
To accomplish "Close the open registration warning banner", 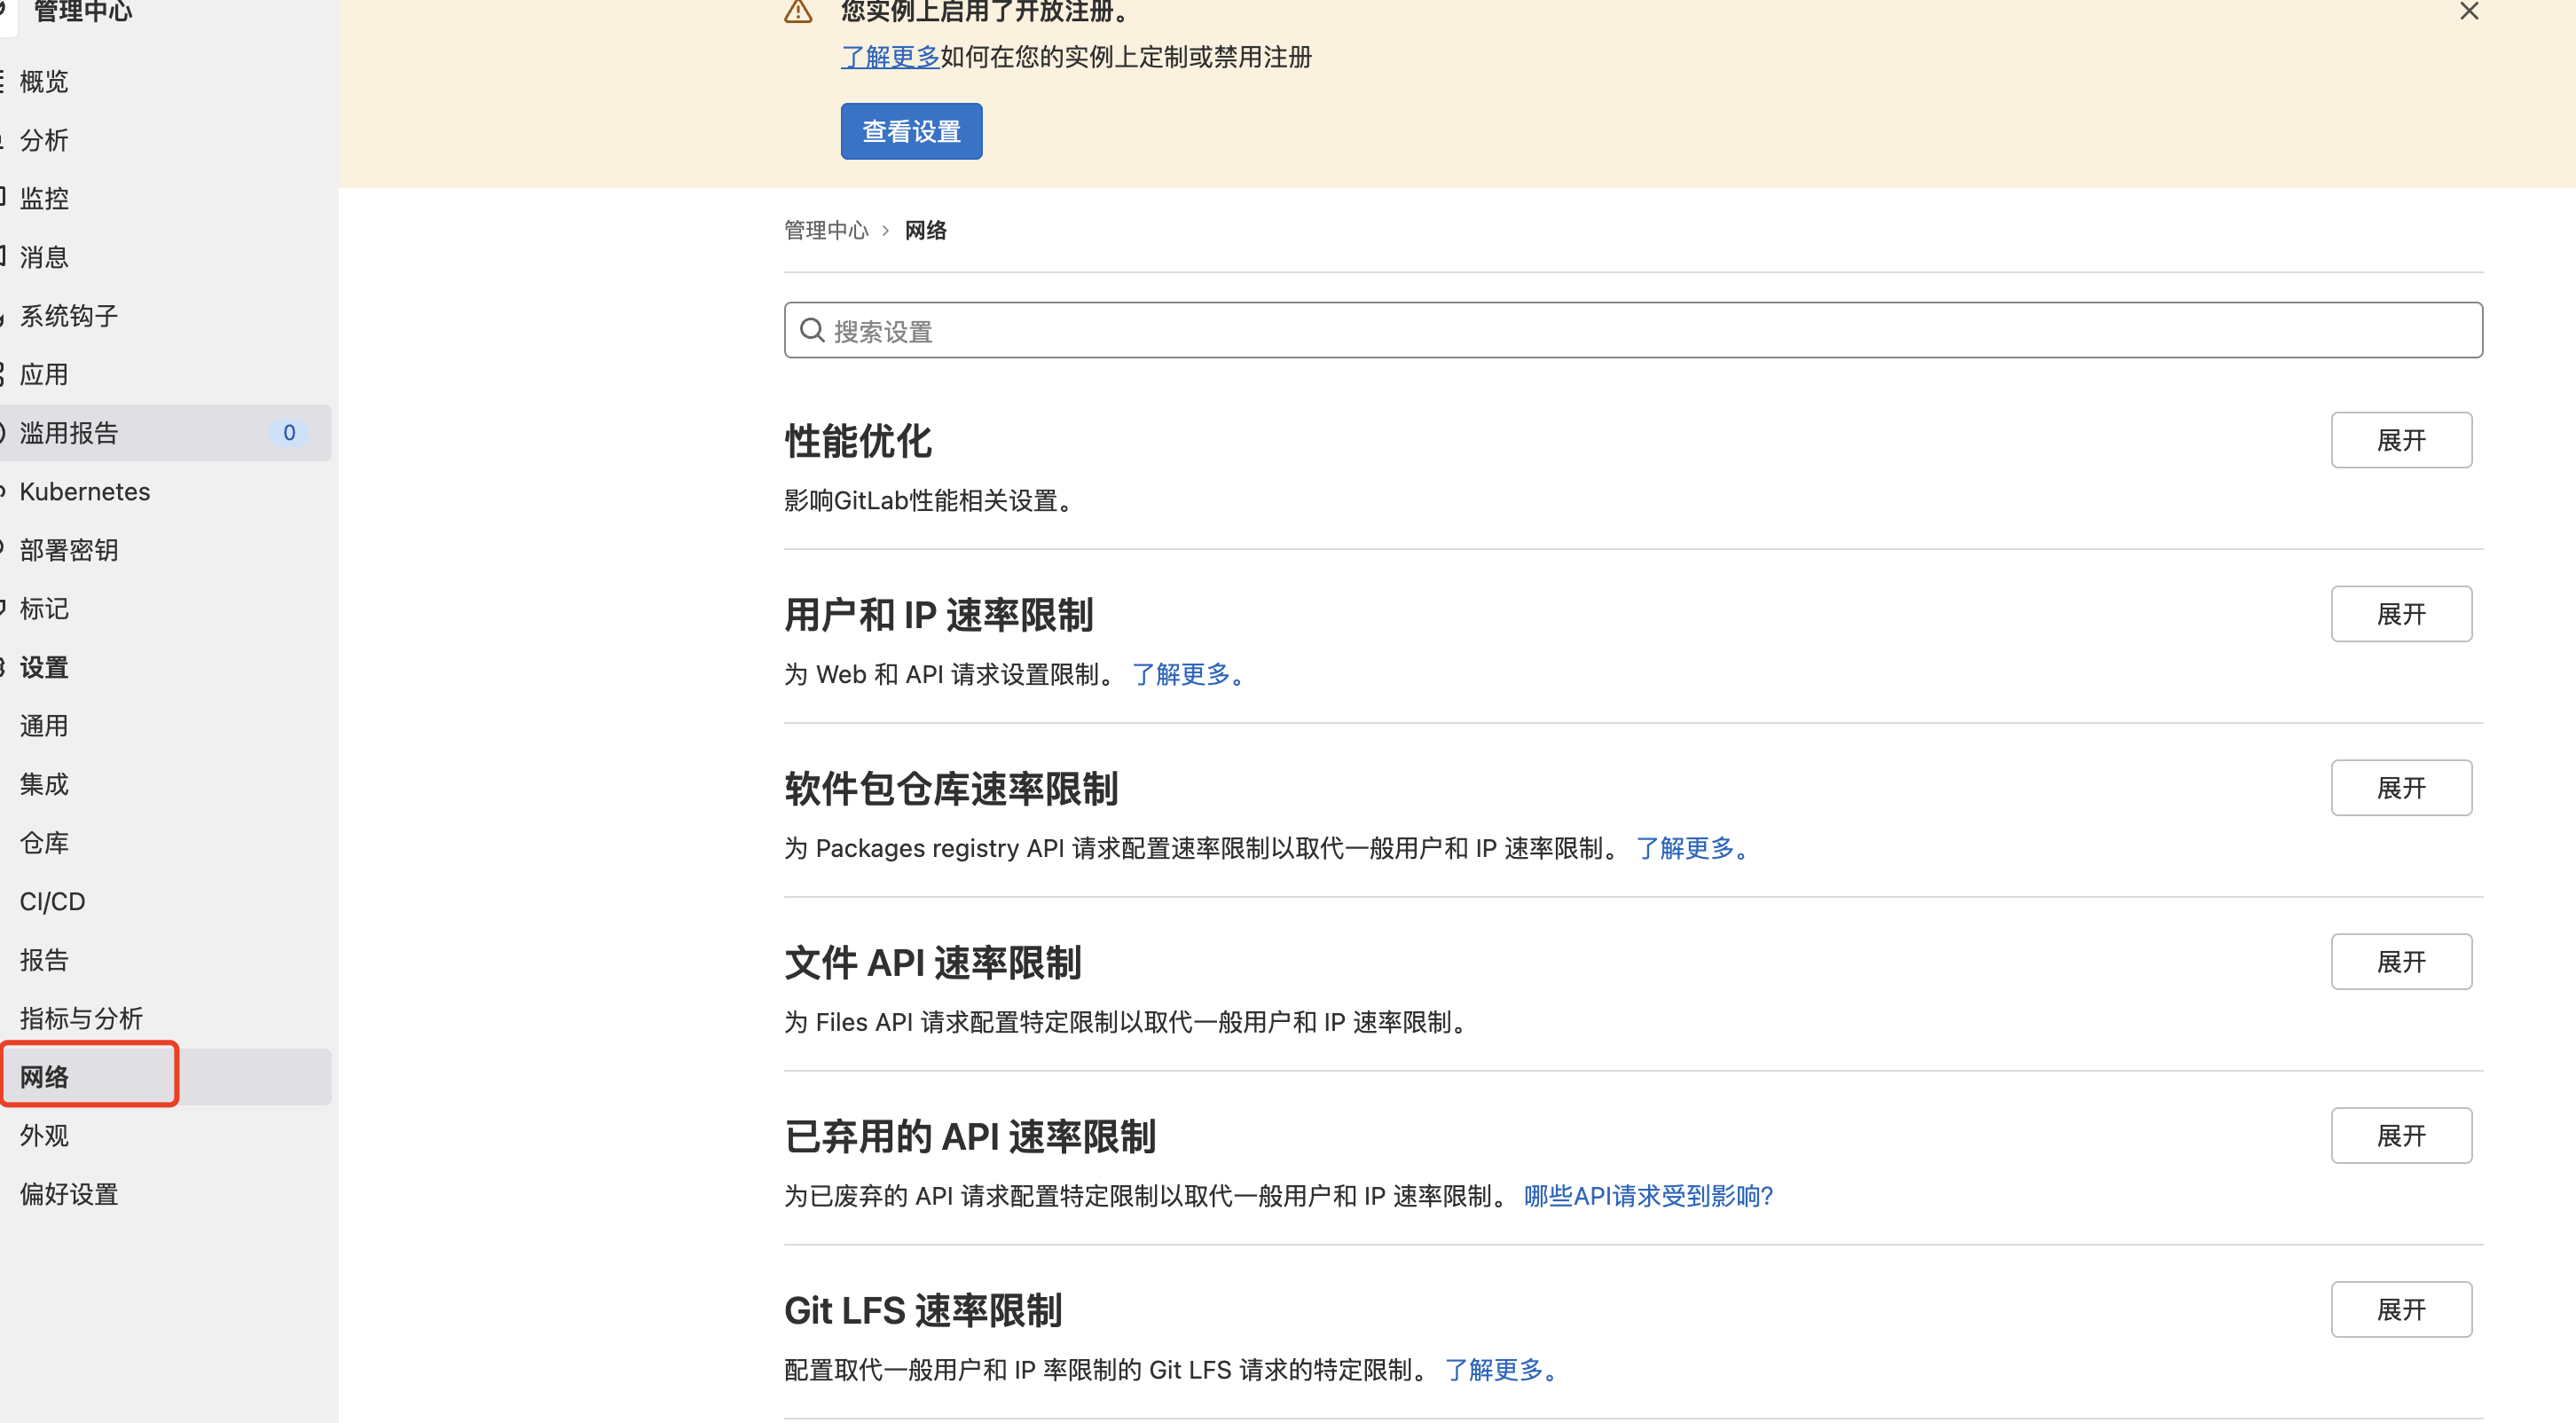I will point(2469,11).
